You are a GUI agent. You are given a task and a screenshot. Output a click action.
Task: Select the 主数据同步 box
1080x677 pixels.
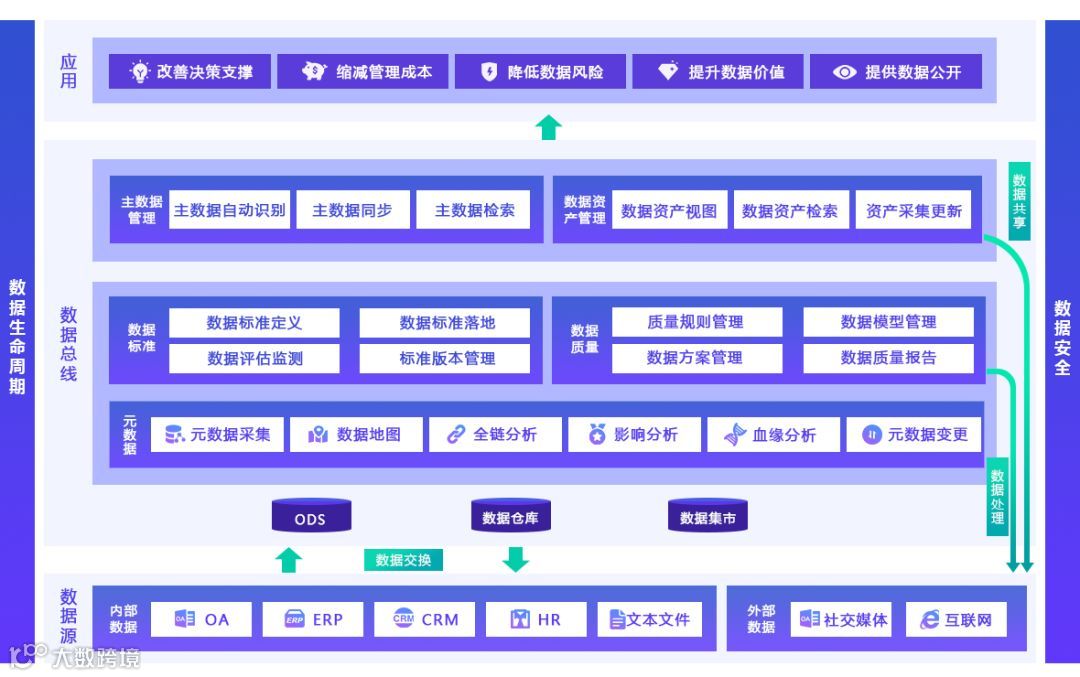353,210
